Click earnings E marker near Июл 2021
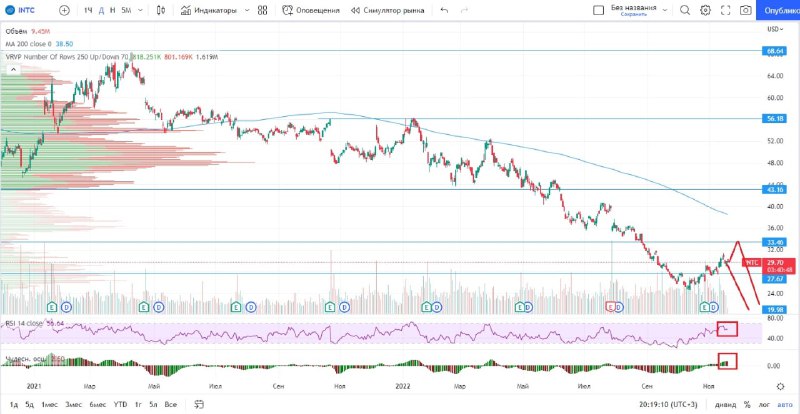This screenshot has width=800, height=414. click(x=236, y=307)
